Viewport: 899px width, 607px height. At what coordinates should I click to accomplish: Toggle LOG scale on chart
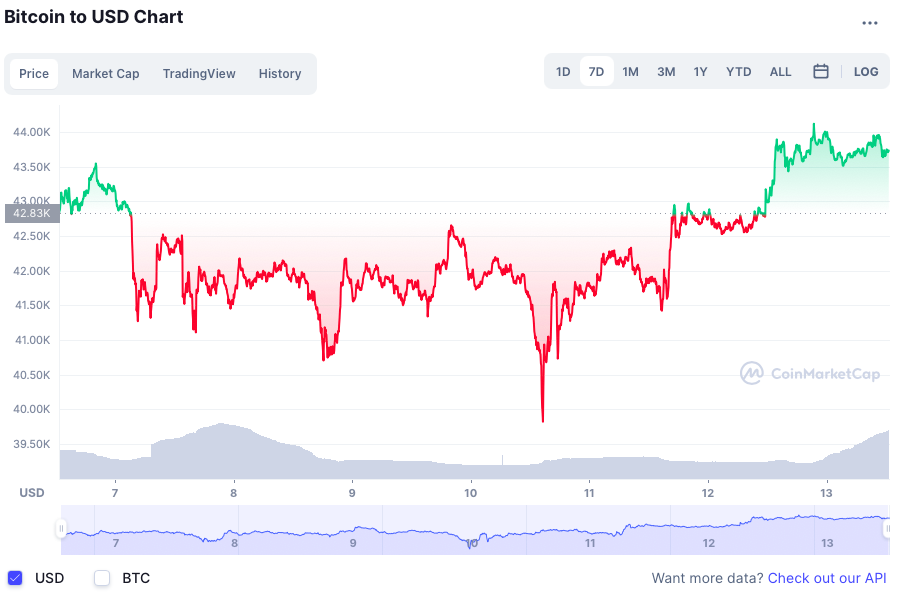866,72
